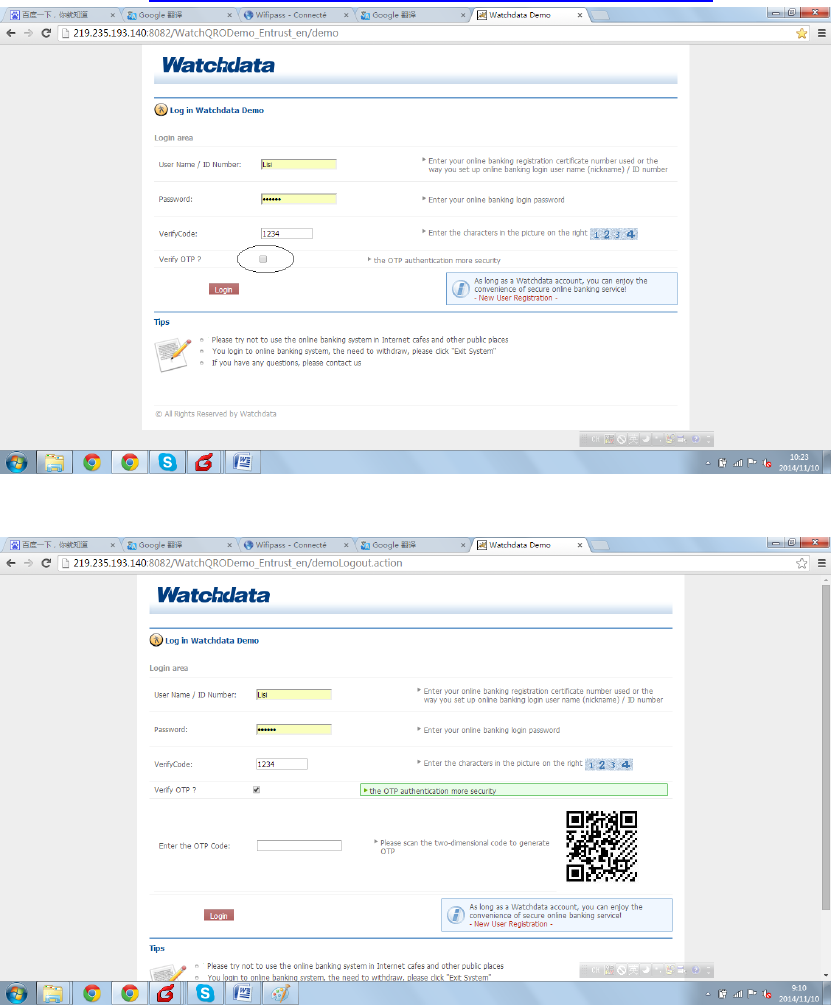The width and height of the screenshot is (831, 1005).
Task: Click Login button on the upper page
Action: pyautogui.click(x=224, y=290)
